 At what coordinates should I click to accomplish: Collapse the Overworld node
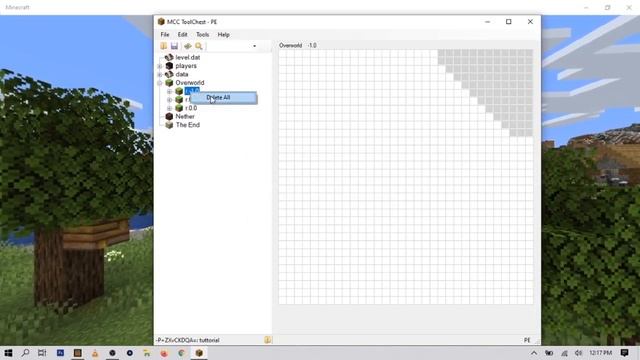(160, 83)
